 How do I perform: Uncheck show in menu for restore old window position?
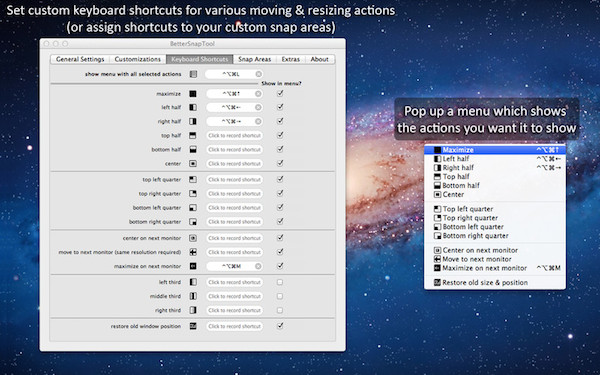(x=280, y=326)
